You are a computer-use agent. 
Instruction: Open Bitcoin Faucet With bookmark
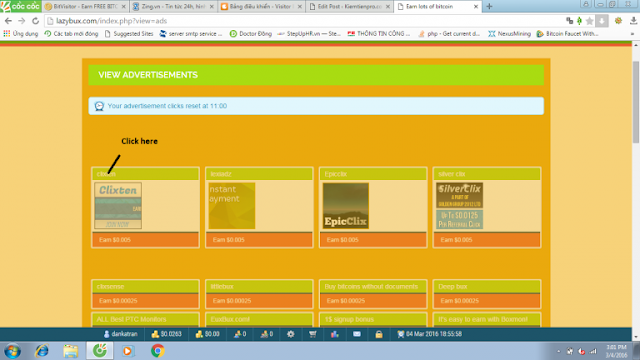pyautogui.click(x=567, y=34)
